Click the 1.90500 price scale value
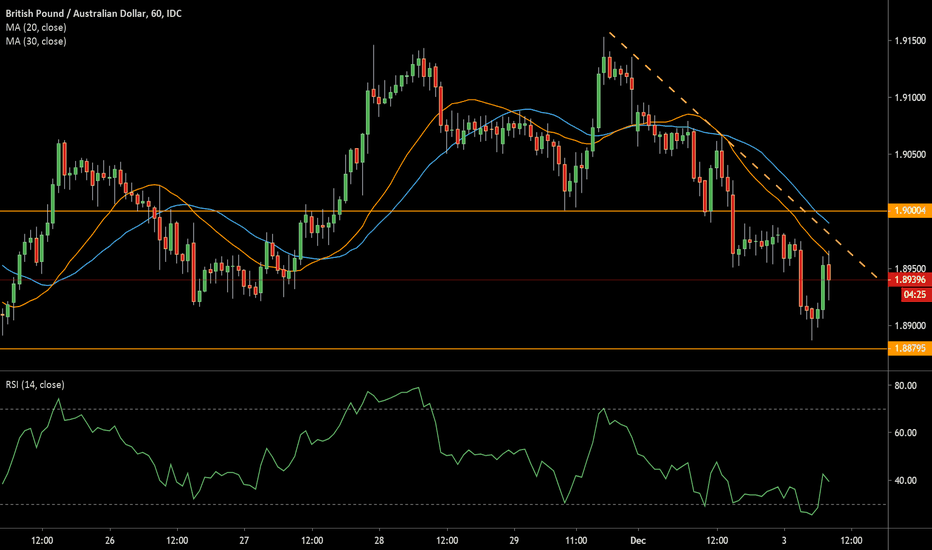932x550 pixels. 910,155
